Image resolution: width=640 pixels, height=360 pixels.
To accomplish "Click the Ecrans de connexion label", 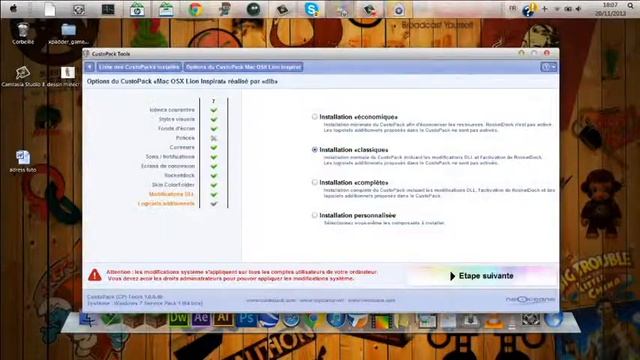I will coord(168,166).
